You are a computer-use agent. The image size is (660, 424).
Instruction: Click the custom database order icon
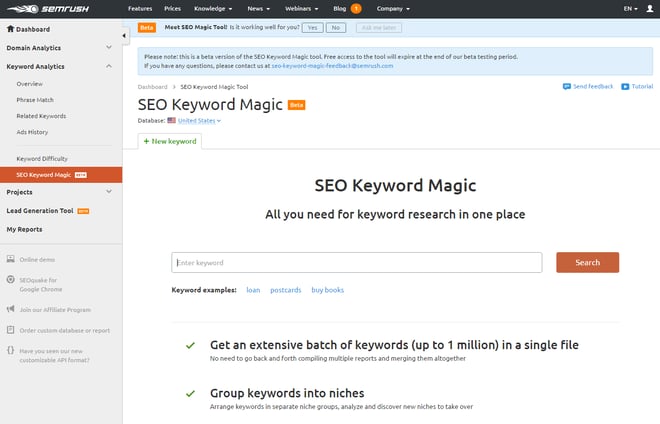(11, 330)
